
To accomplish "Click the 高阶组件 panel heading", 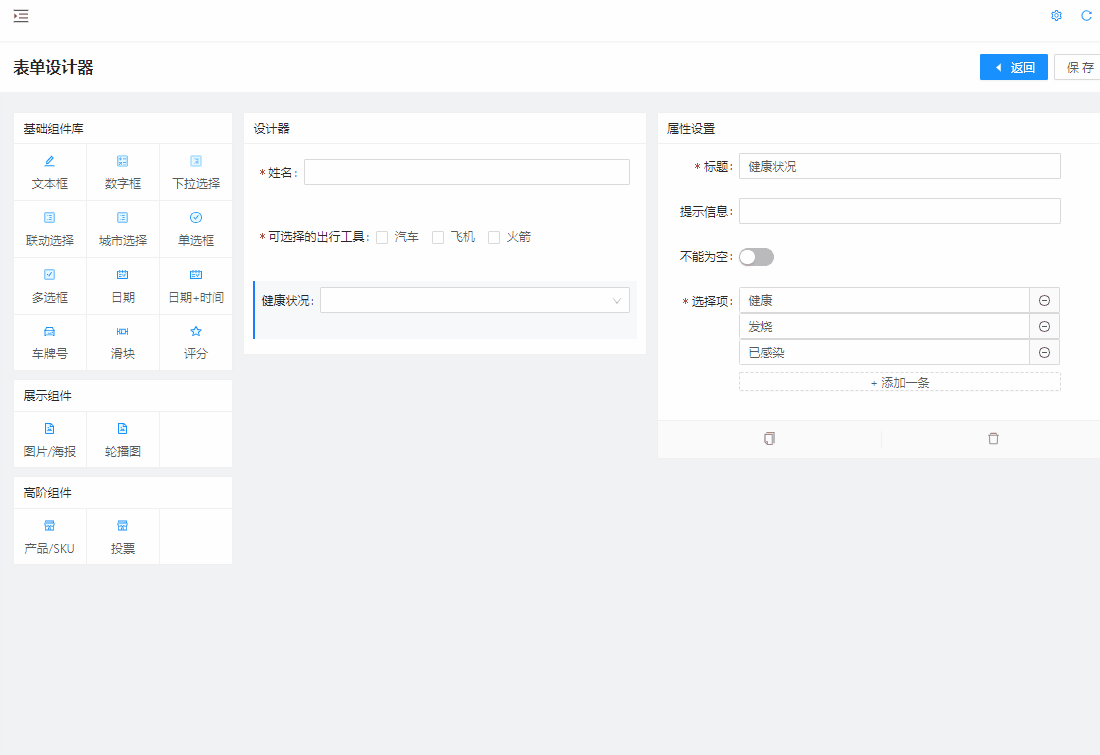I will pyautogui.click(x=47, y=493).
